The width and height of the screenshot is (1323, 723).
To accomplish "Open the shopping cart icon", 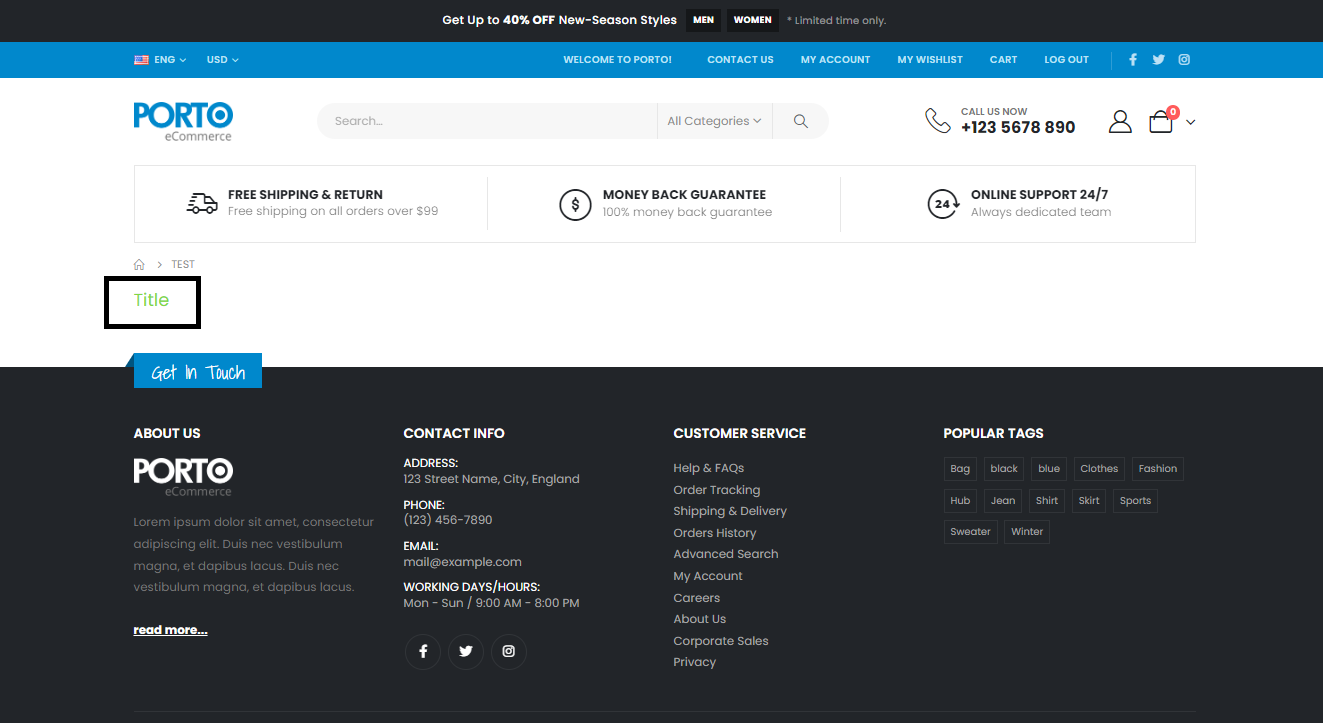I will [1161, 122].
